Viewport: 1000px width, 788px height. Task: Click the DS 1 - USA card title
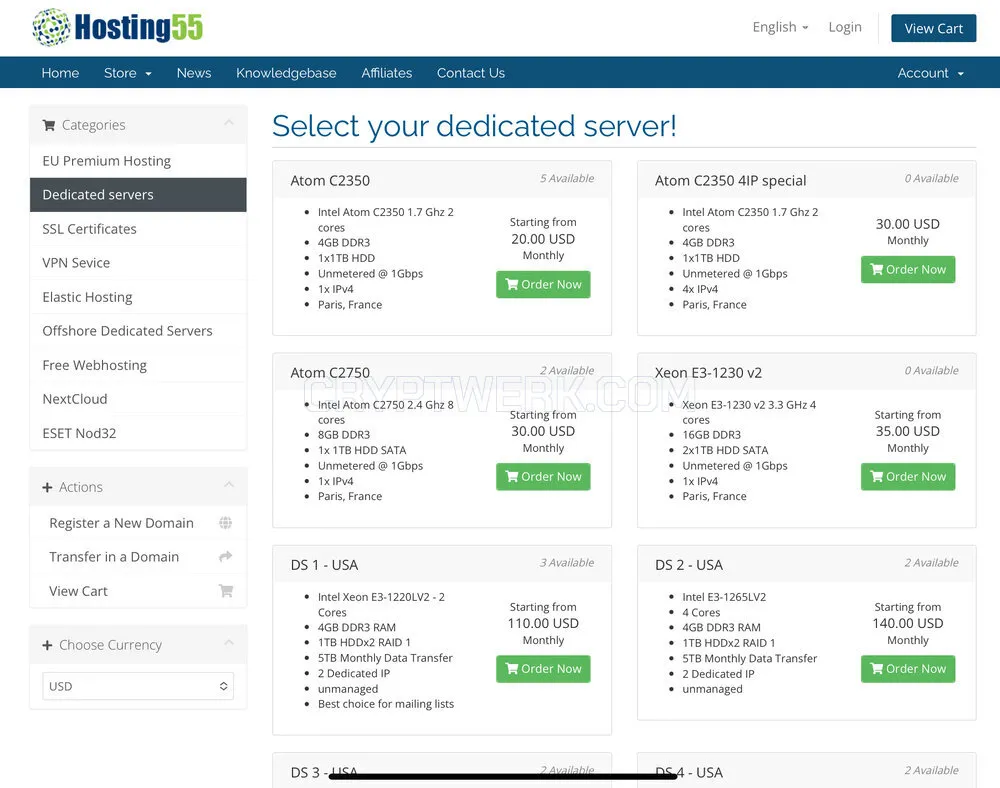tap(324, 565)
